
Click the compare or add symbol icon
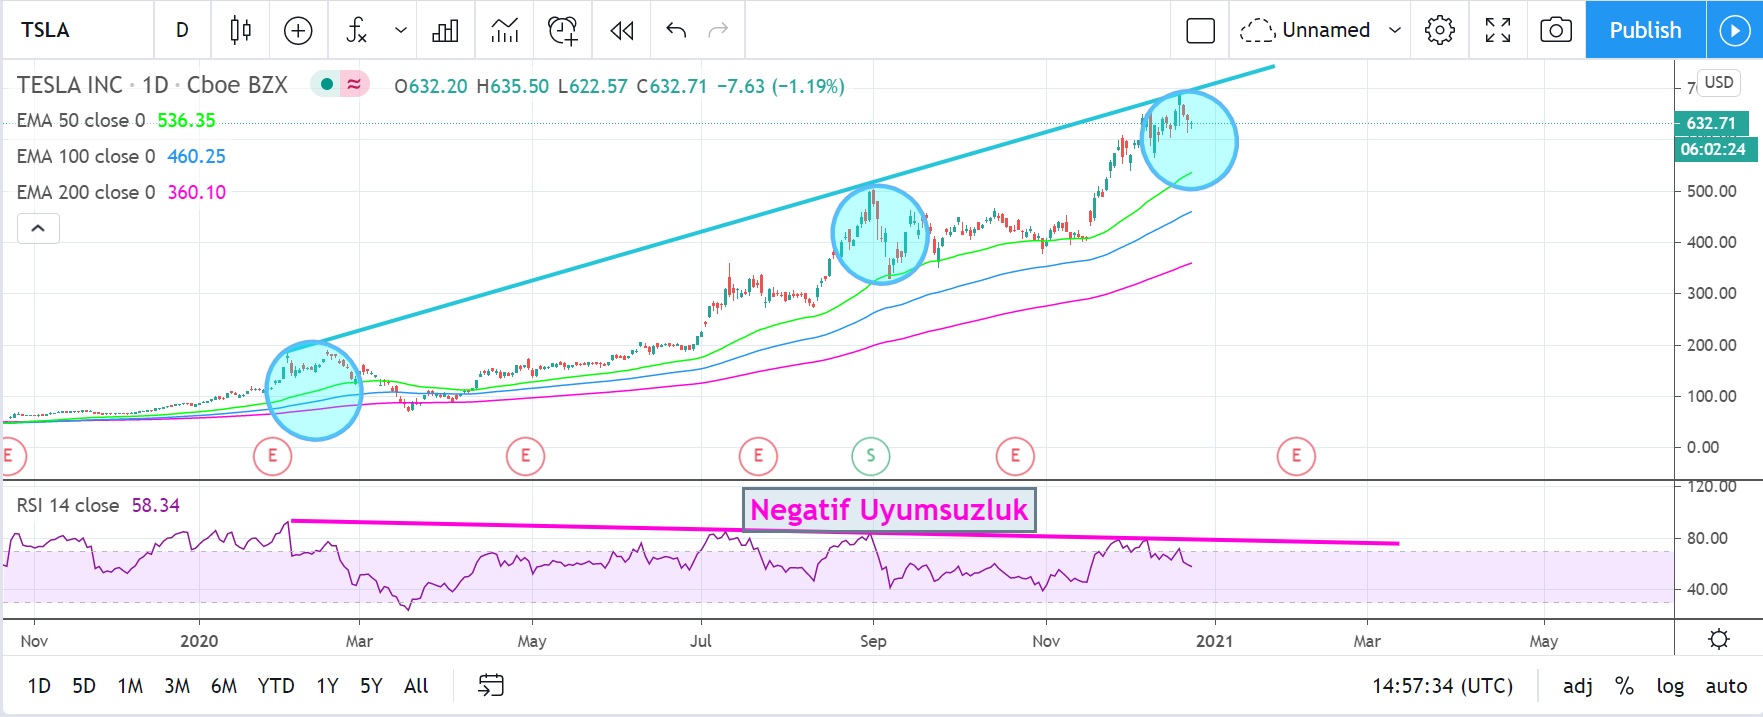click(298, 30)
